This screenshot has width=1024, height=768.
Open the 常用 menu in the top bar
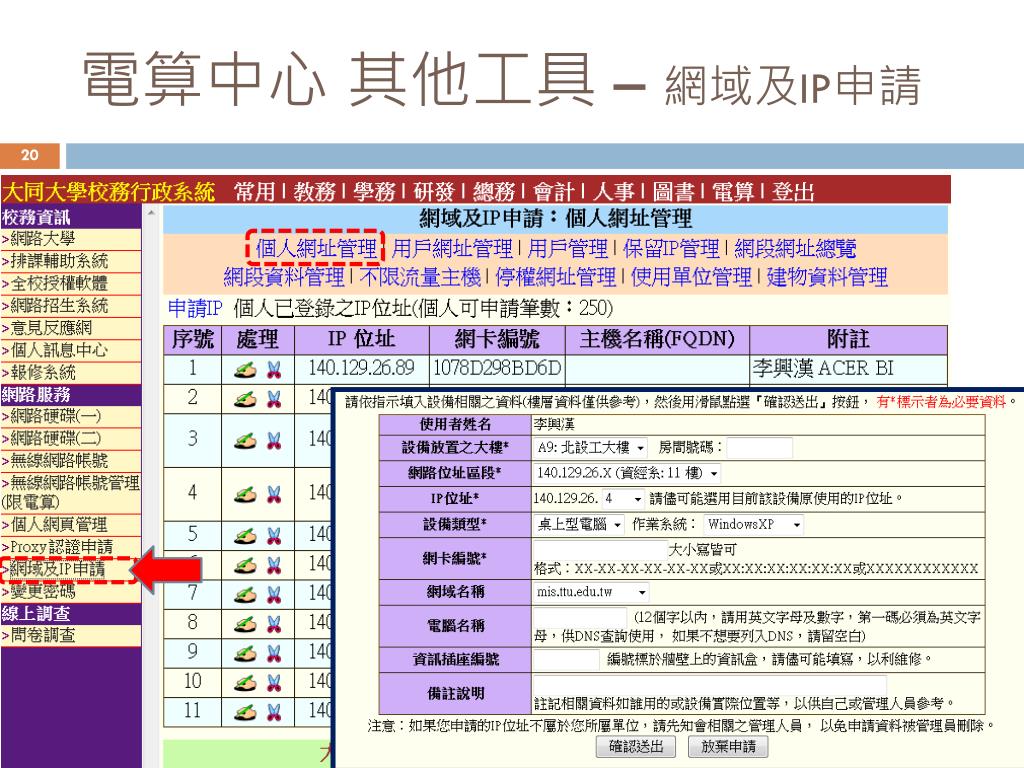coord(255,191)
